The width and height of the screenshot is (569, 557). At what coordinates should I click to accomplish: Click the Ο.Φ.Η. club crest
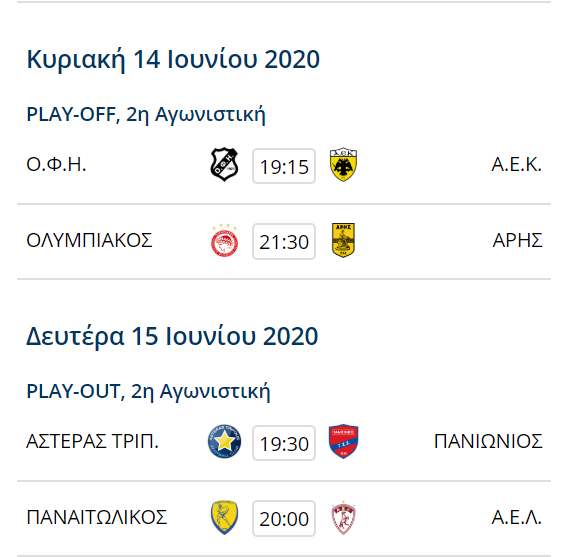(x=224, y=164)
